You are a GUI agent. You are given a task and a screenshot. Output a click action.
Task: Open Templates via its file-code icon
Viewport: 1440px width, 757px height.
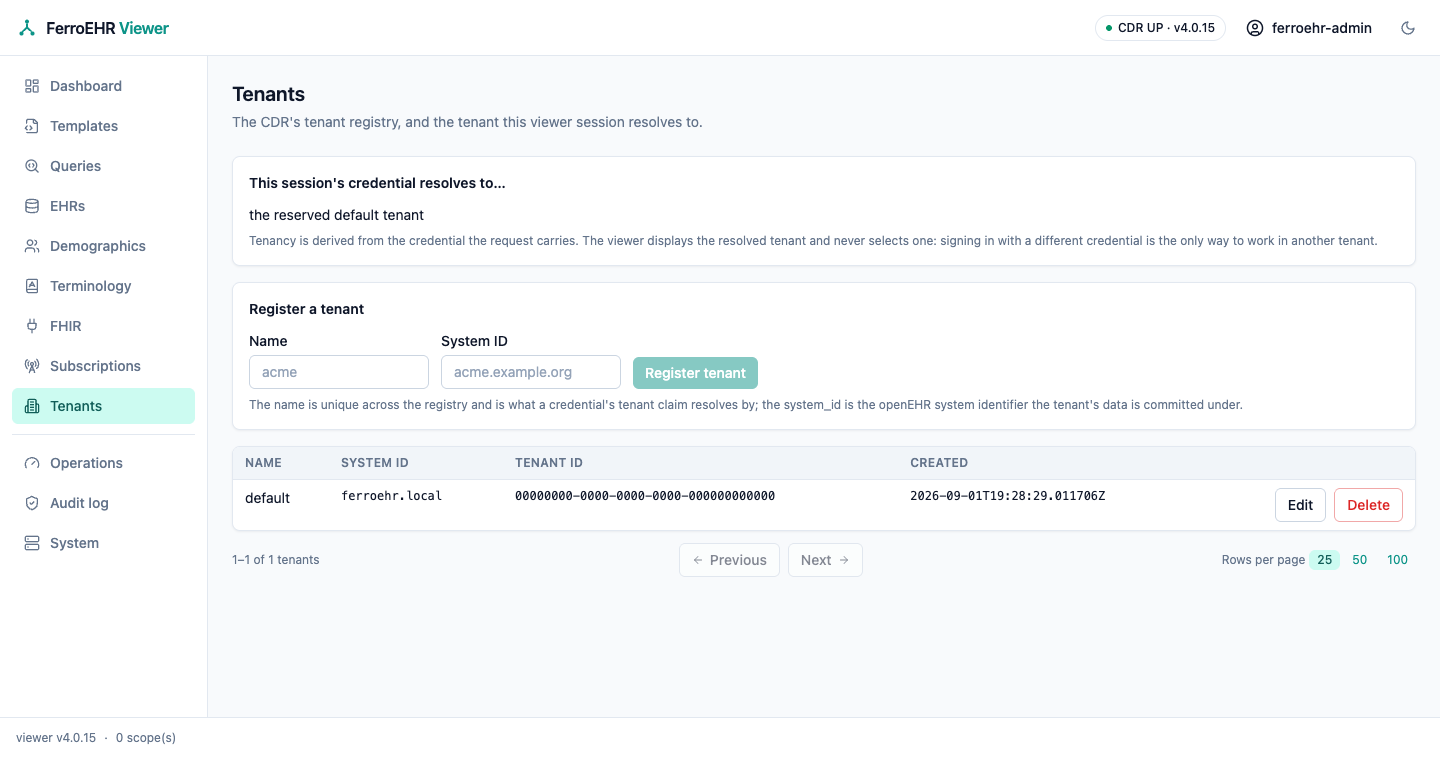pyautogui.click(x=32, y=126)
